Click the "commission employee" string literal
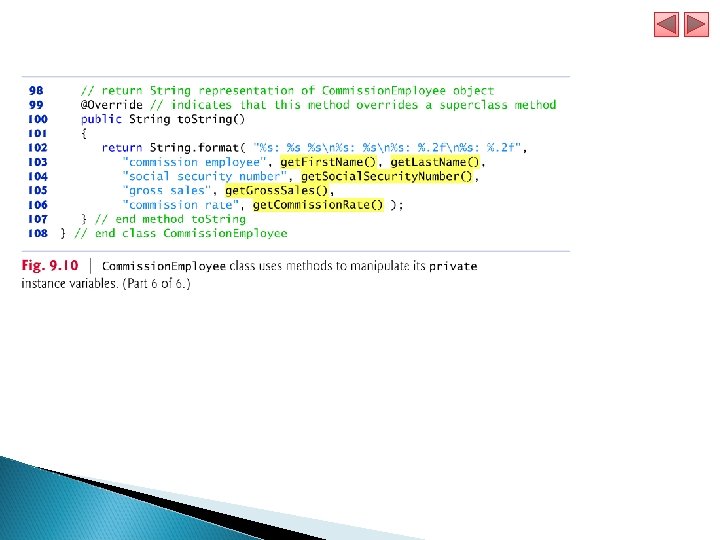 click(194, 162)
